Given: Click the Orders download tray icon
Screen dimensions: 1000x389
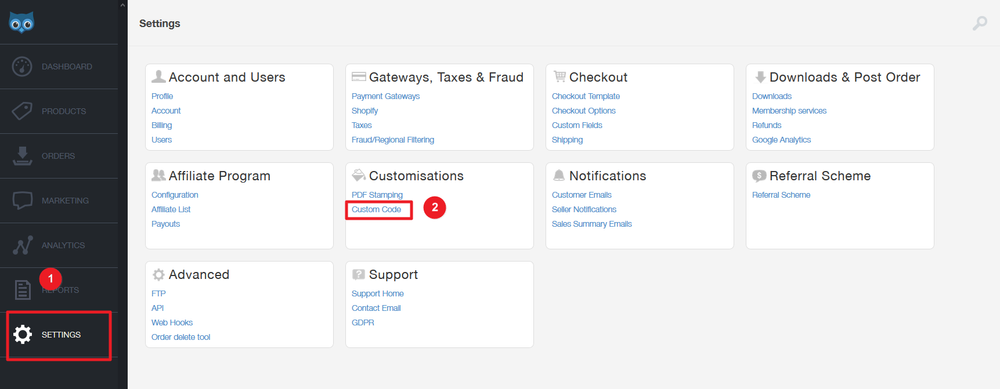Looking at the screenshot, I should (x=22, y=156).
